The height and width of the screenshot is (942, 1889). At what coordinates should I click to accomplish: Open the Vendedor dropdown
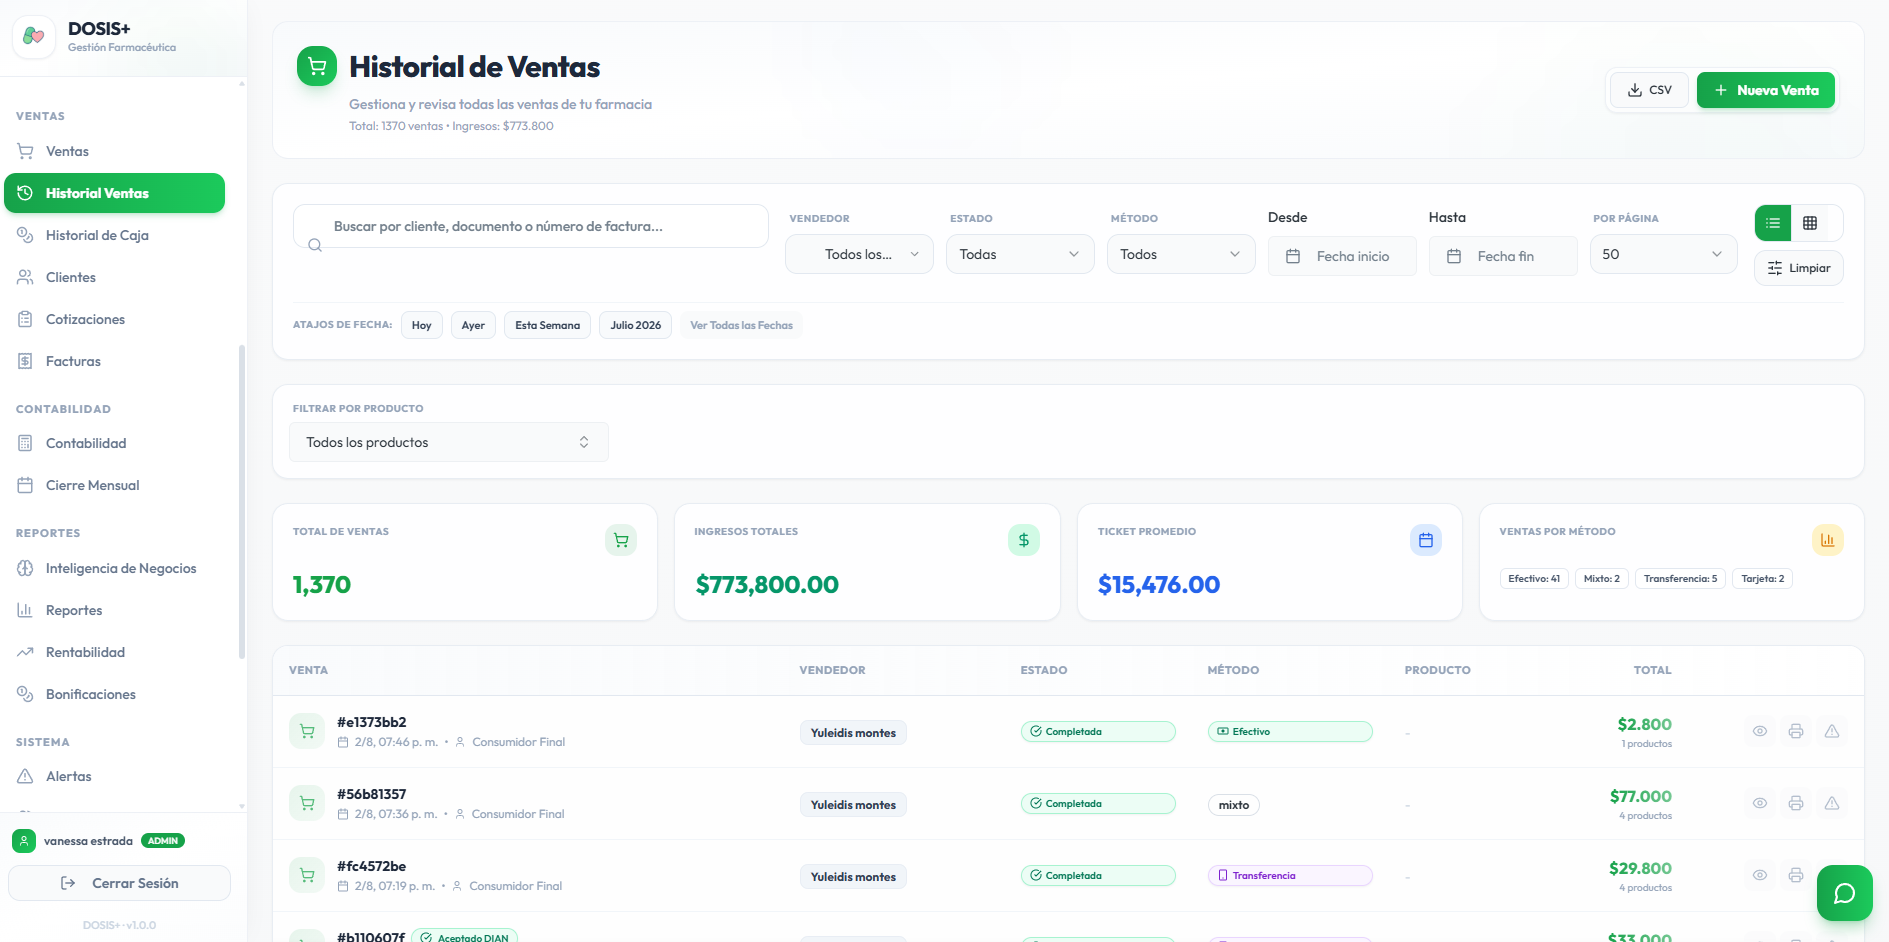click(859, 254)
